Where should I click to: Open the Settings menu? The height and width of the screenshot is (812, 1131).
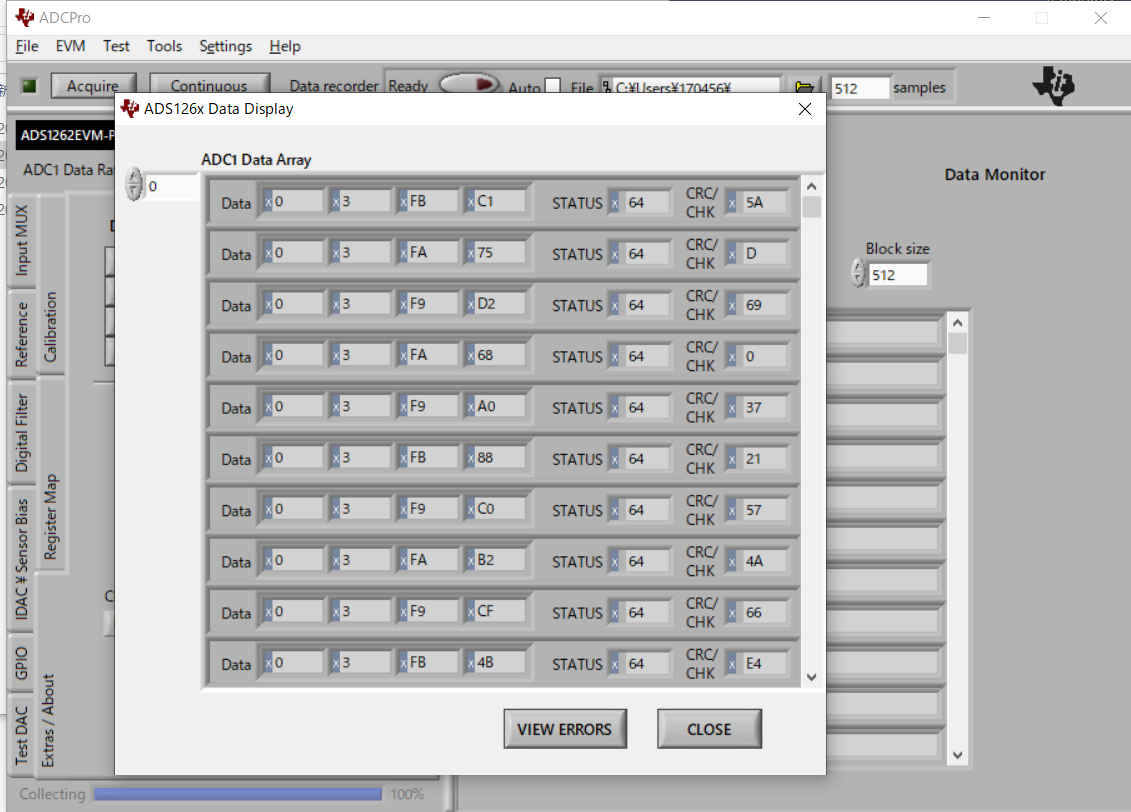point(226,46)
